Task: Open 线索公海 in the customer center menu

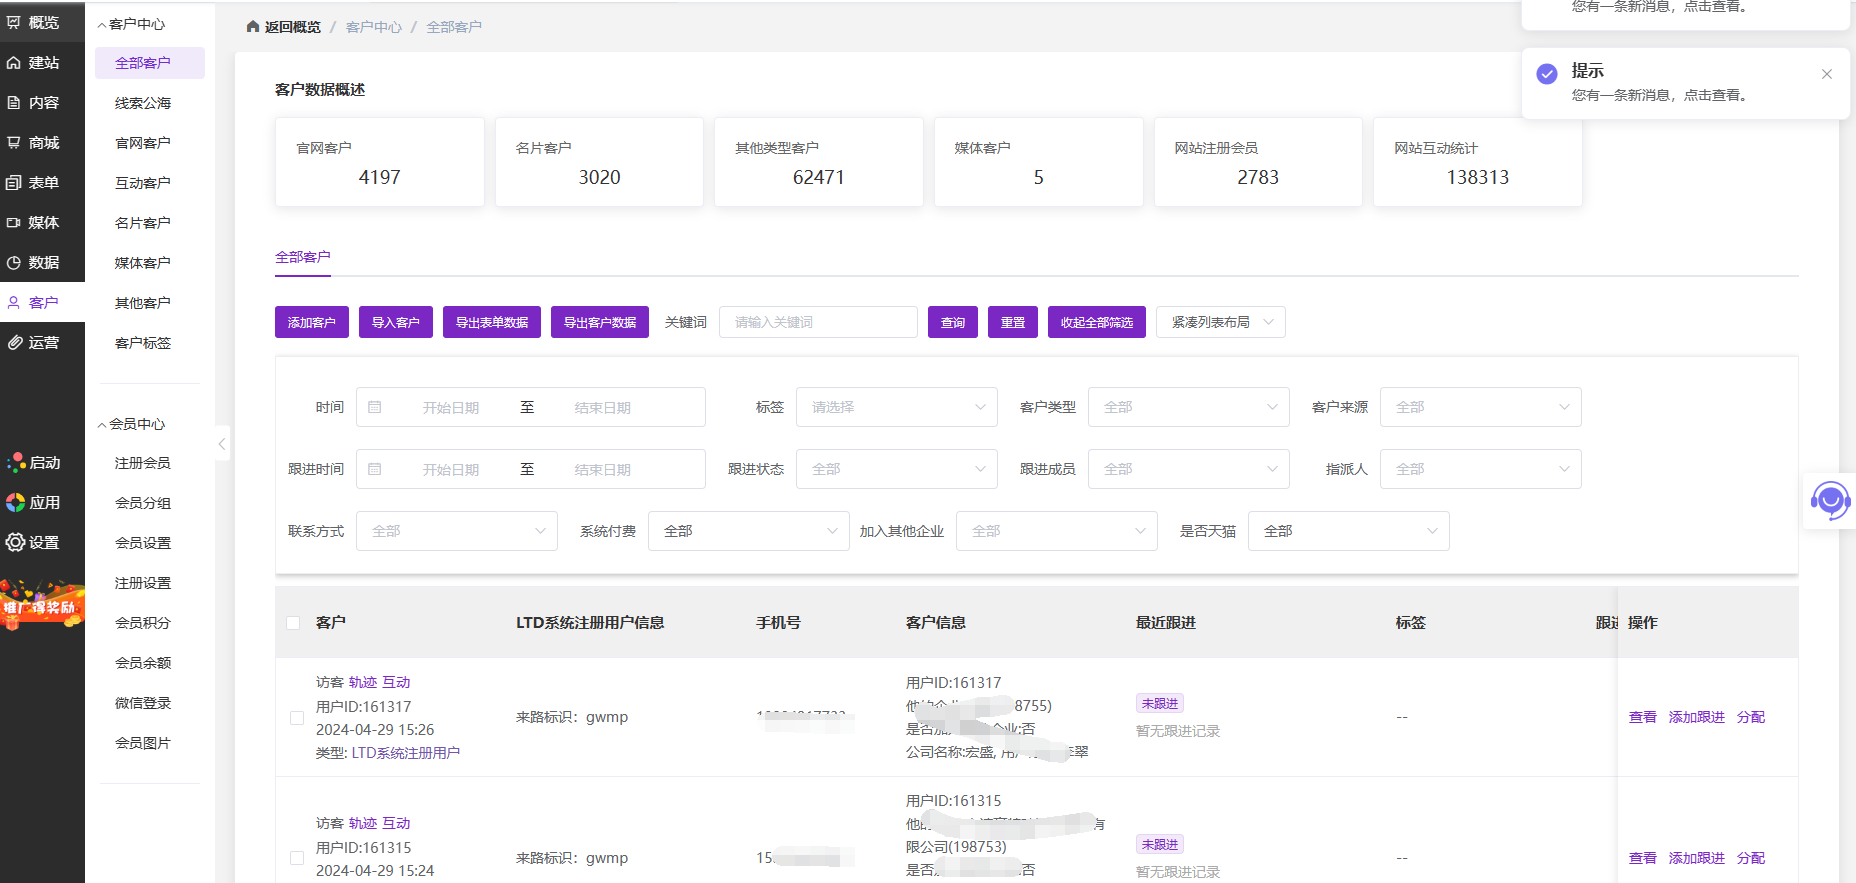Action: click(x=143, y=103)
